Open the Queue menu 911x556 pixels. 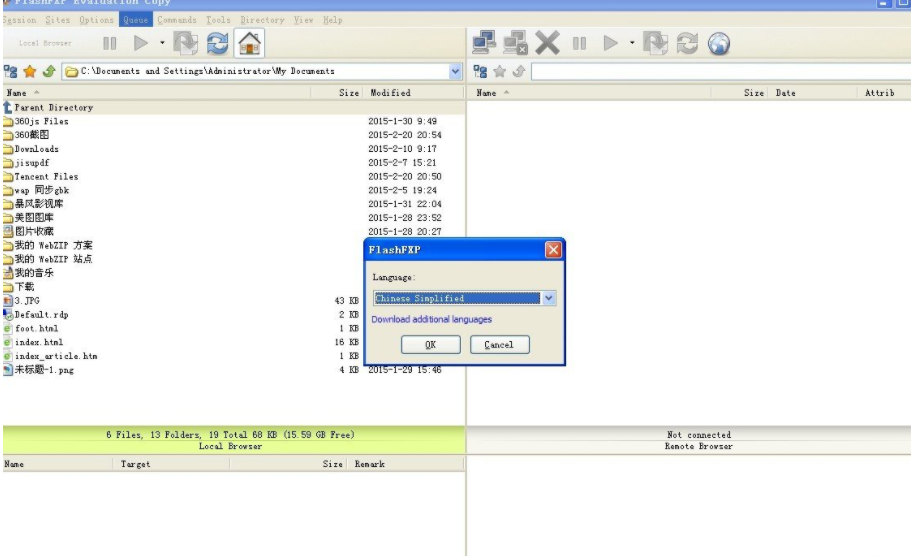coord(135,20)
